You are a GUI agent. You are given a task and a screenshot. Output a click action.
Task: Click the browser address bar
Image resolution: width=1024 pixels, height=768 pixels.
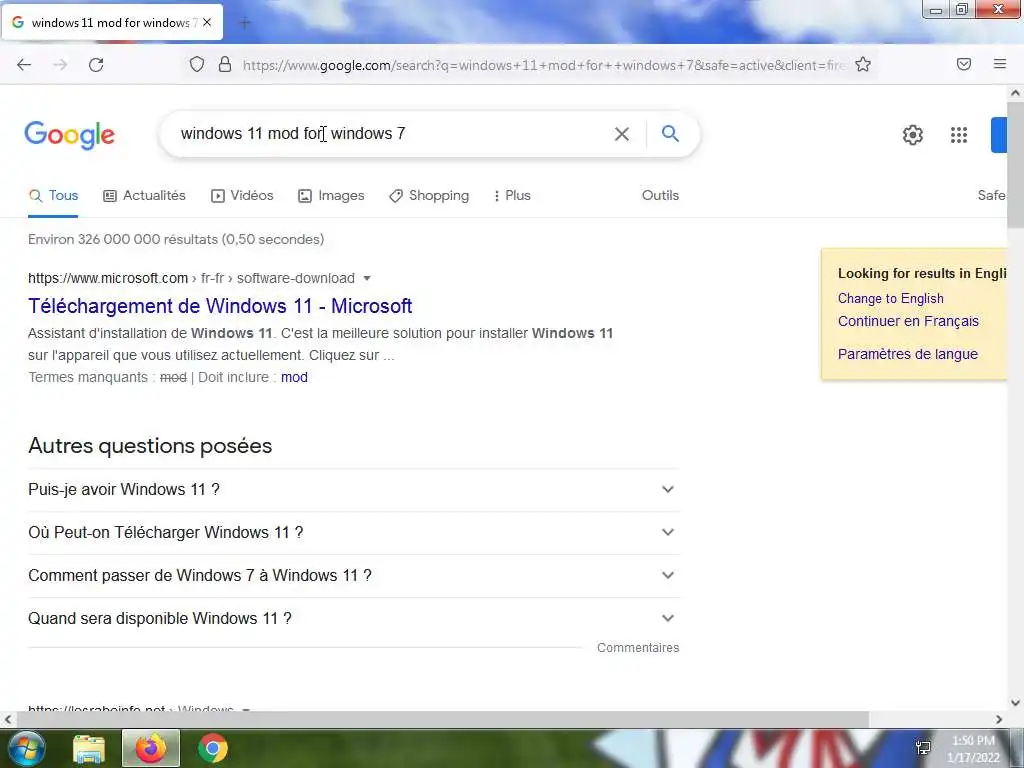[543, 65]
